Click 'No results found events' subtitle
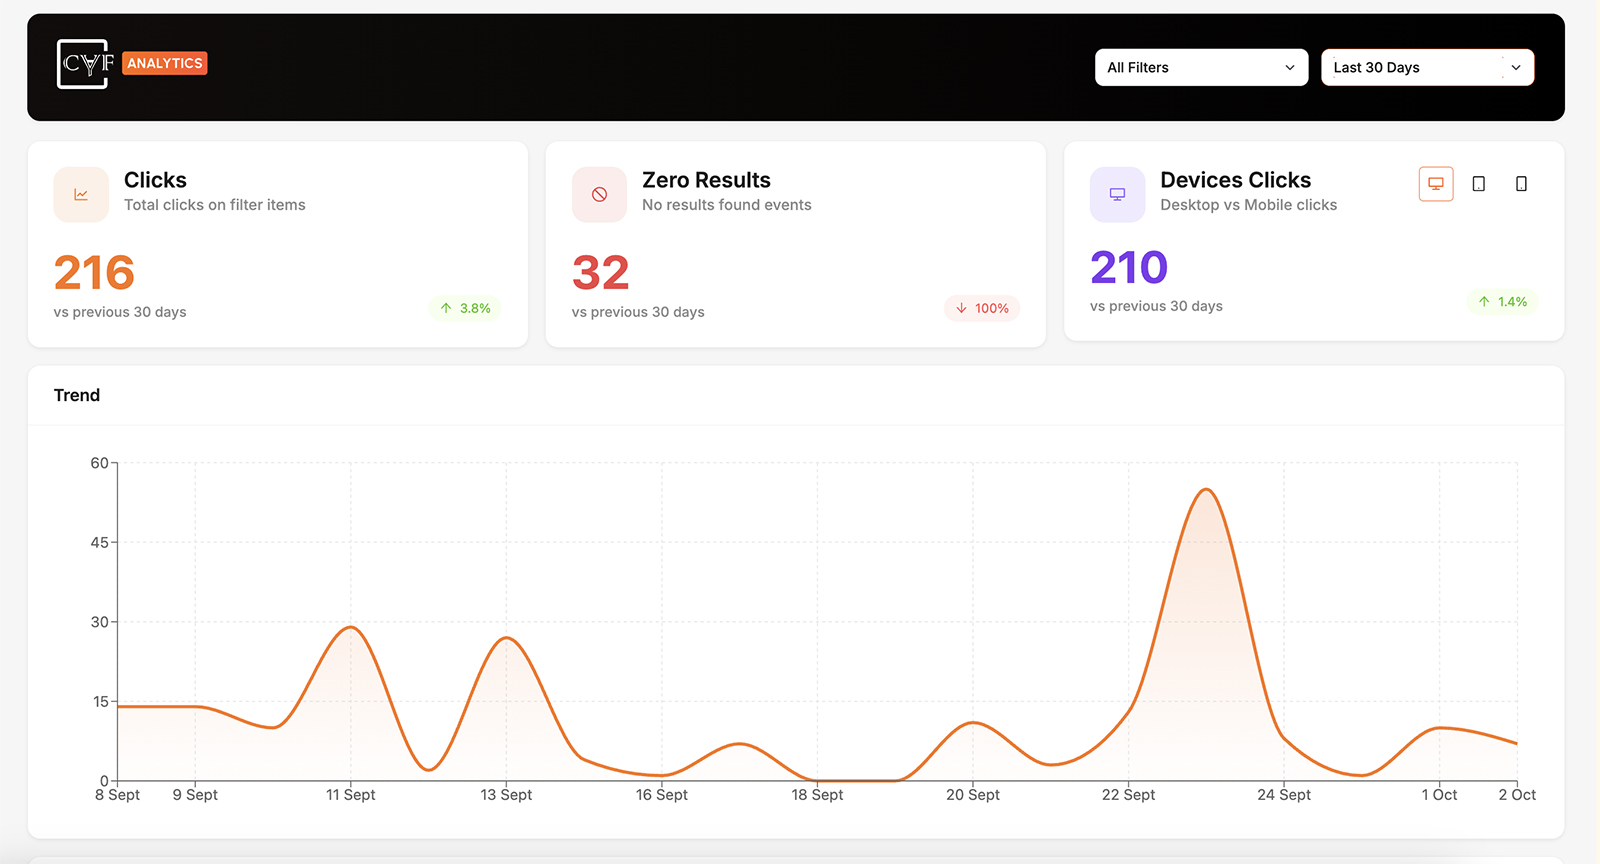 727,205
